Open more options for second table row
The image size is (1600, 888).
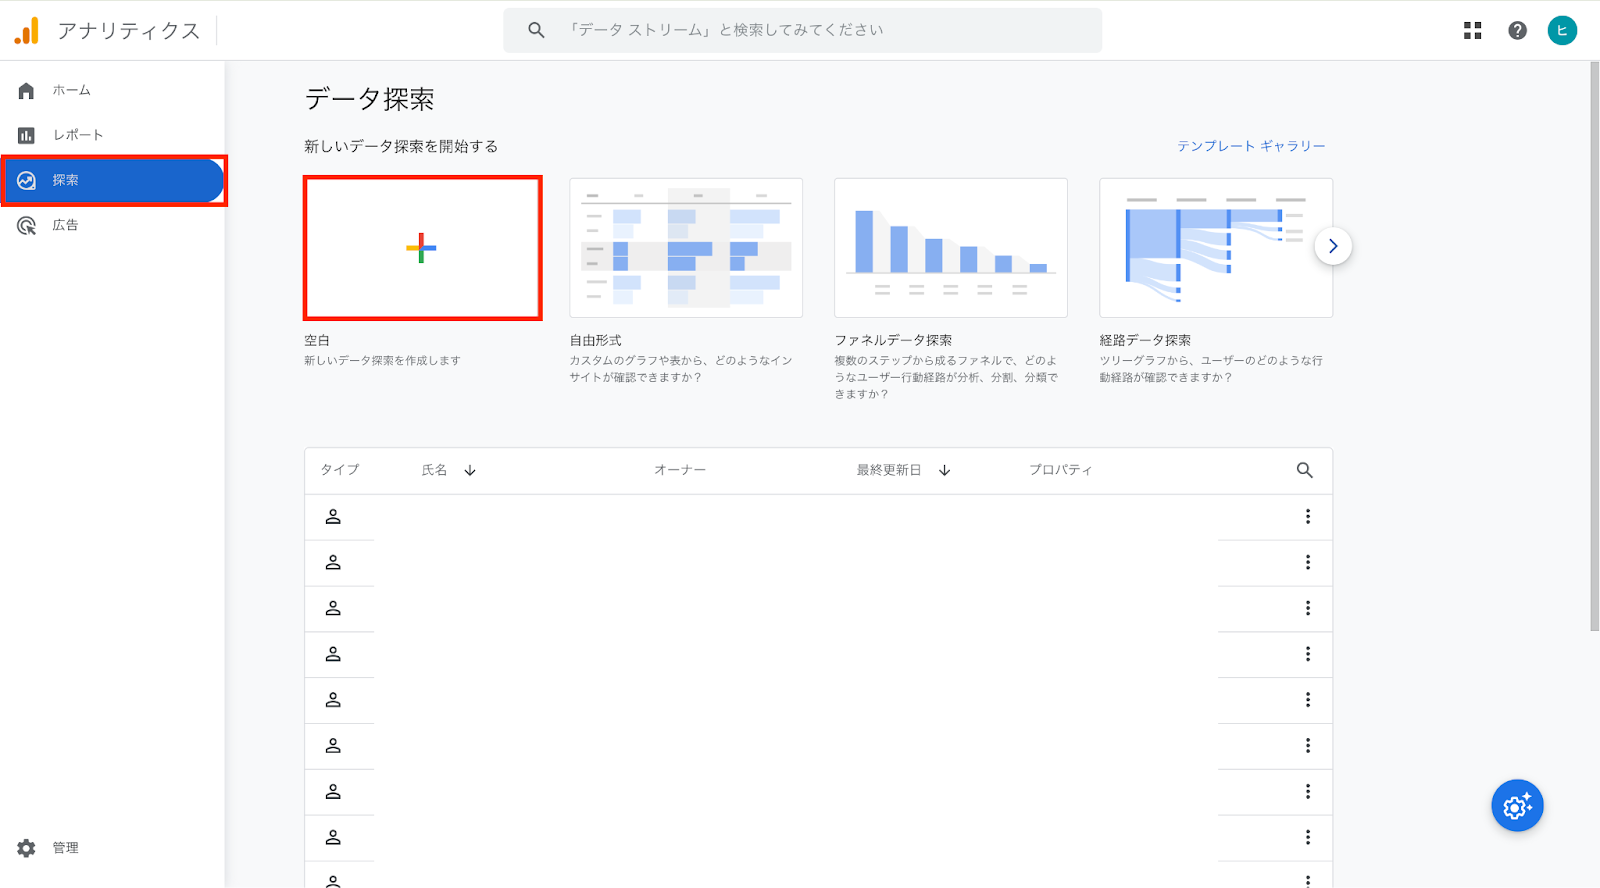(x=1308, y=563)
